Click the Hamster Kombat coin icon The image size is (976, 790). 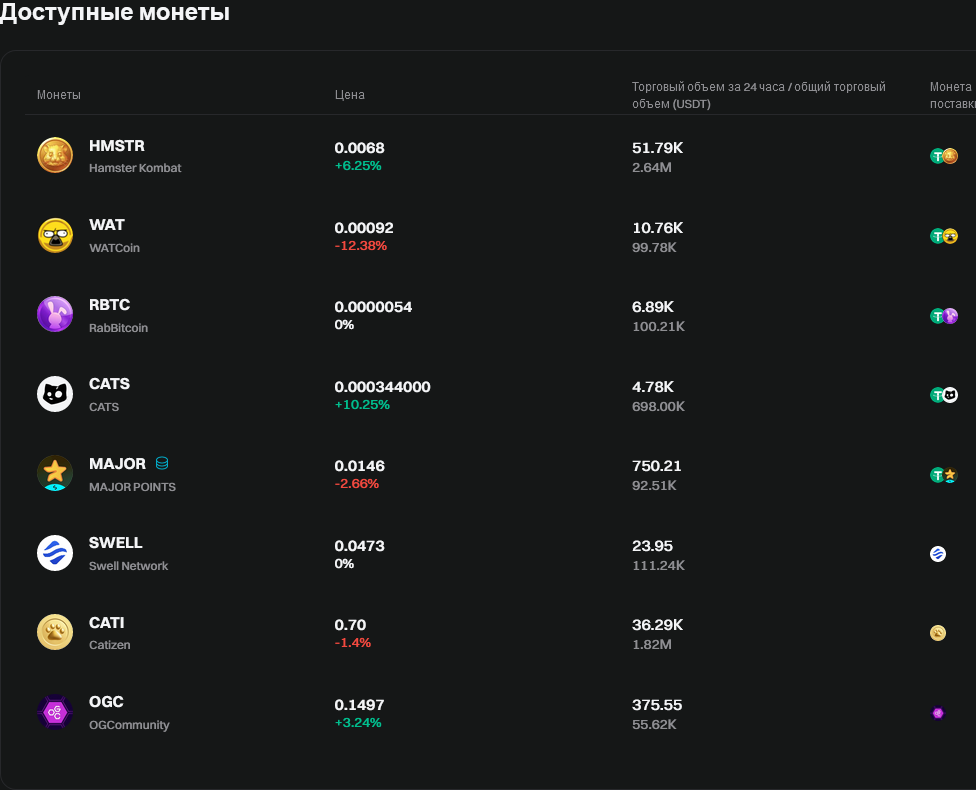(x=55, y=155)
